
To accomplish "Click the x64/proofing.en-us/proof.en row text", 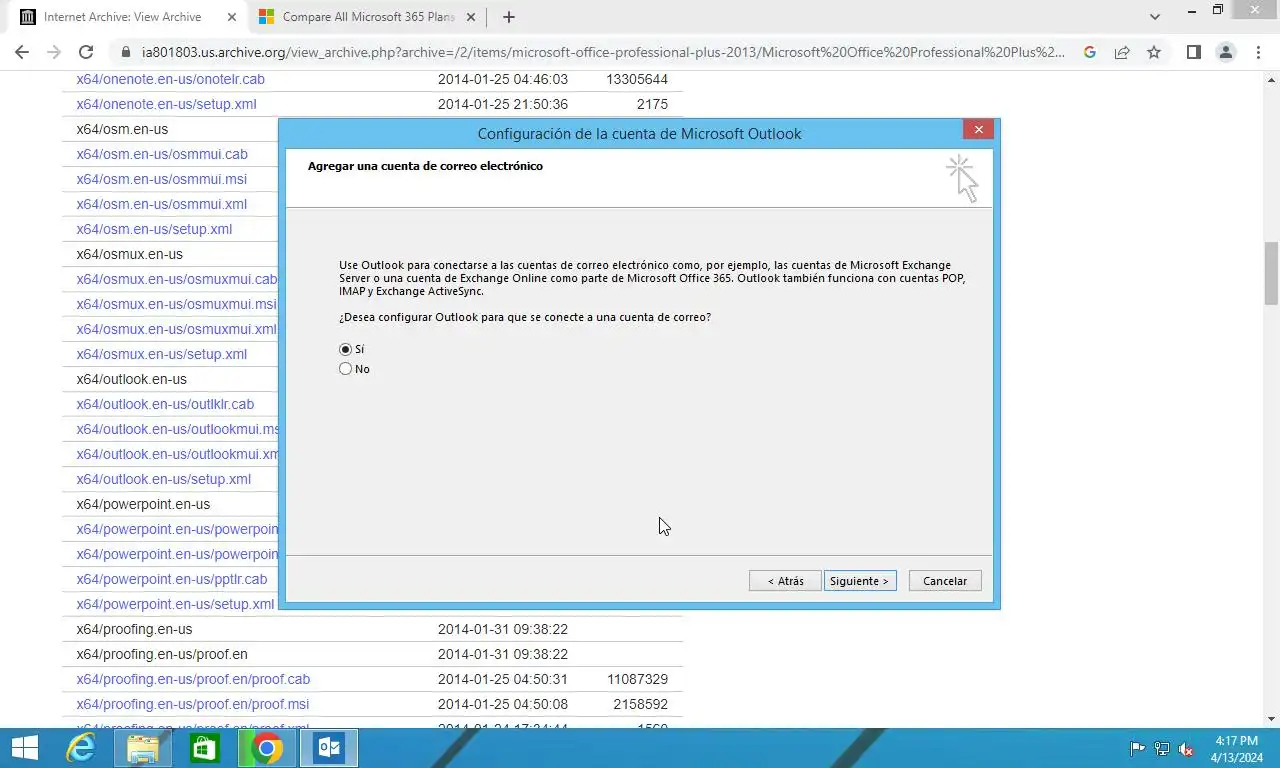I will coord(162,654).
